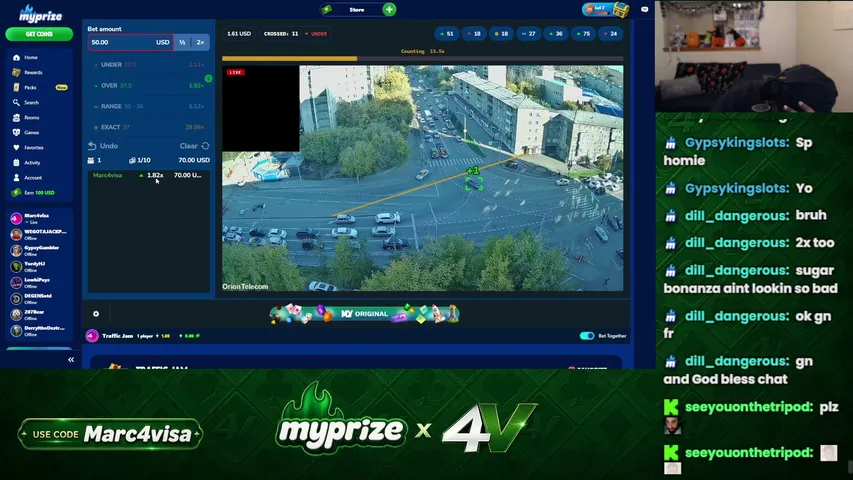Clear all bets

pyautogui.click(x=195, y=146)
